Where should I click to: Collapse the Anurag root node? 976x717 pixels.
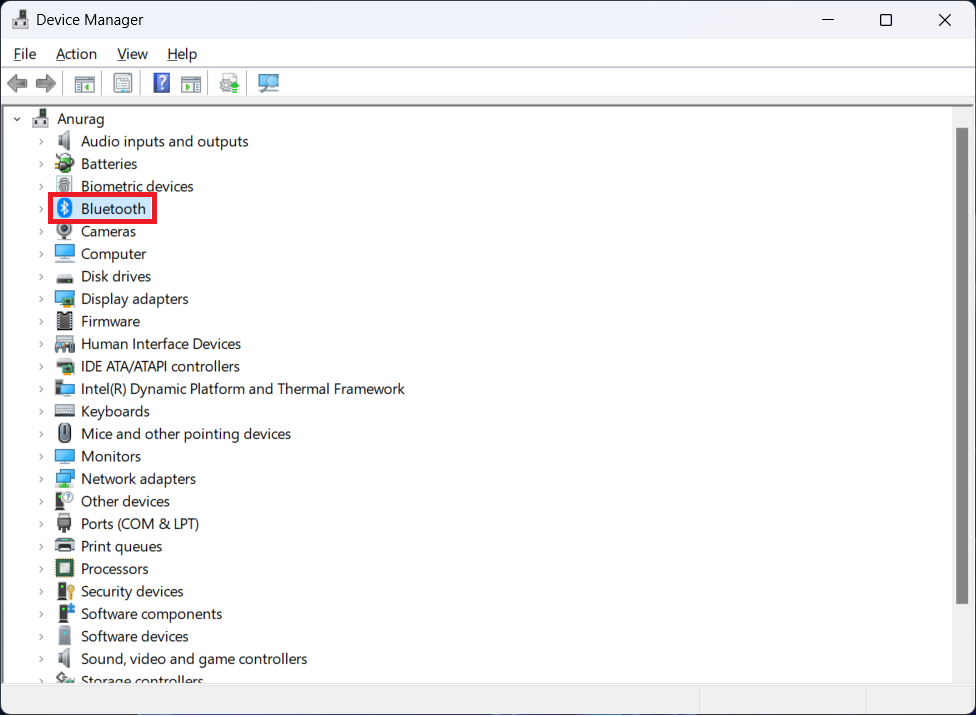17,119
